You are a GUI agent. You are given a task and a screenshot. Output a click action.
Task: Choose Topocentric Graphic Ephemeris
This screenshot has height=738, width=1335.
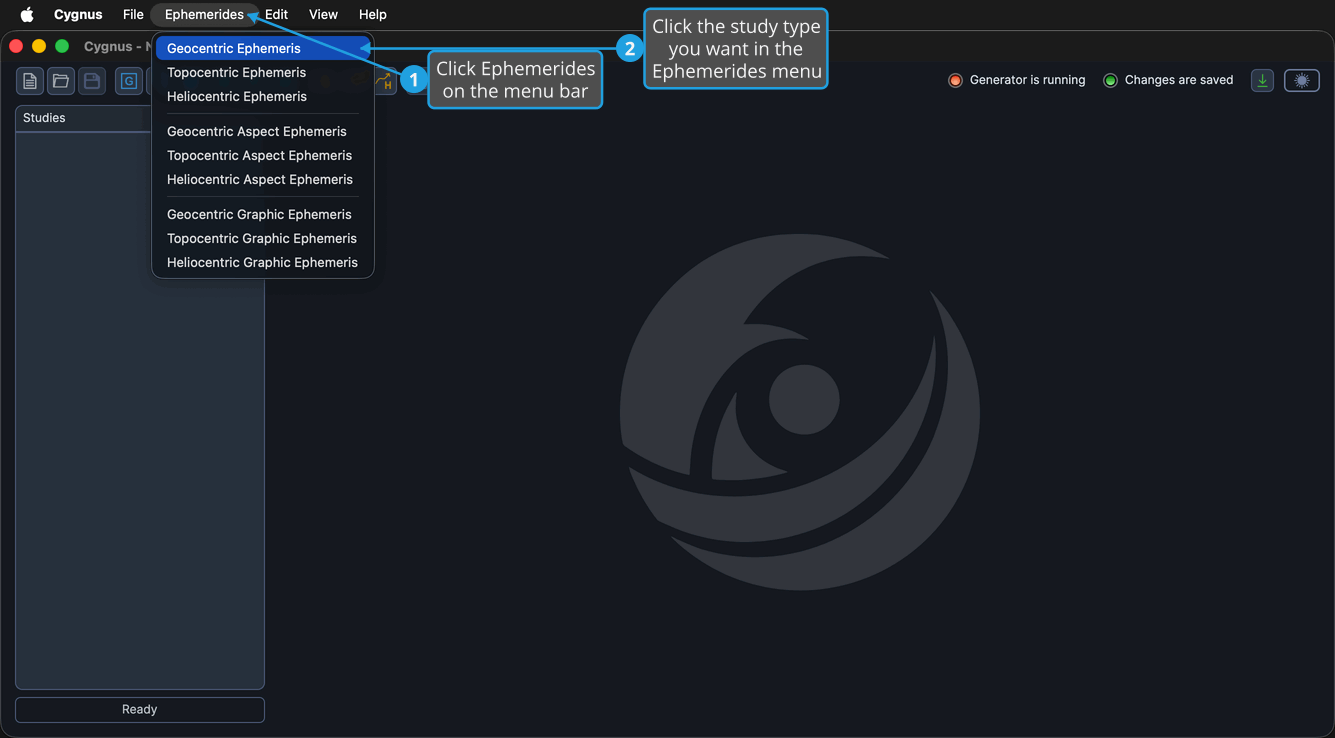(262, 238)
